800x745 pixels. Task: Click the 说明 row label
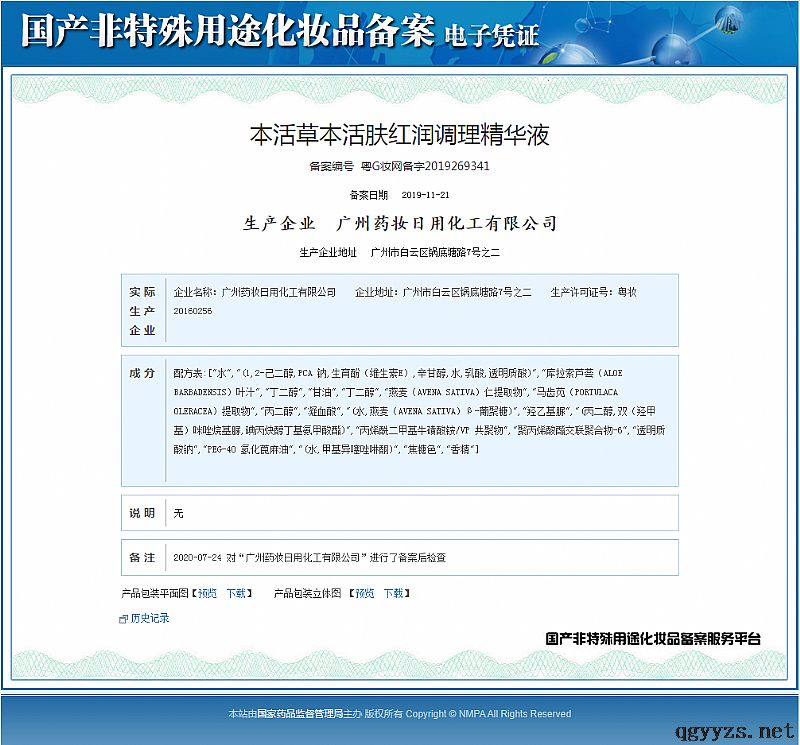pyautogui.click(x=142, y=513)
